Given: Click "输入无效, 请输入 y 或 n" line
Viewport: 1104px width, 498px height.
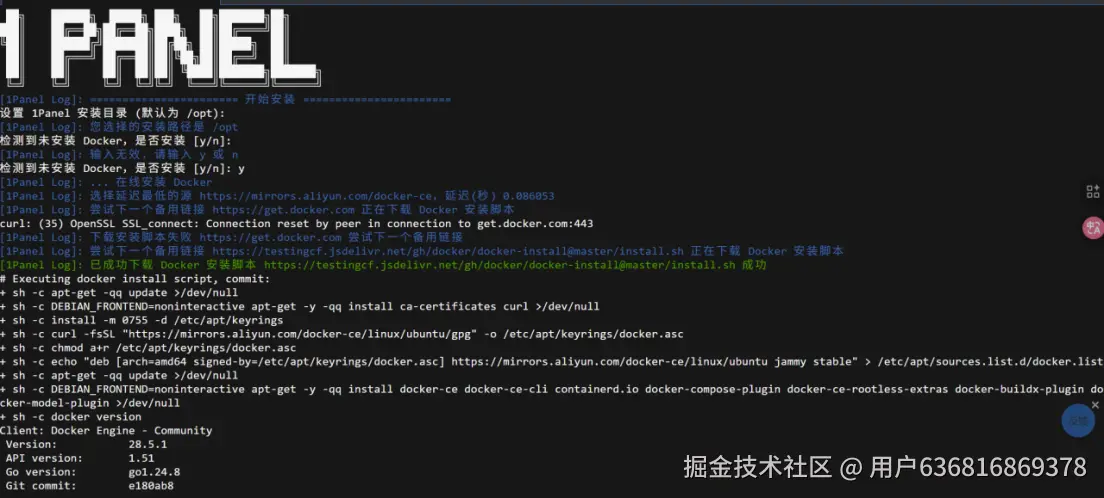Looking at the screenshot, I should [119, 155].
